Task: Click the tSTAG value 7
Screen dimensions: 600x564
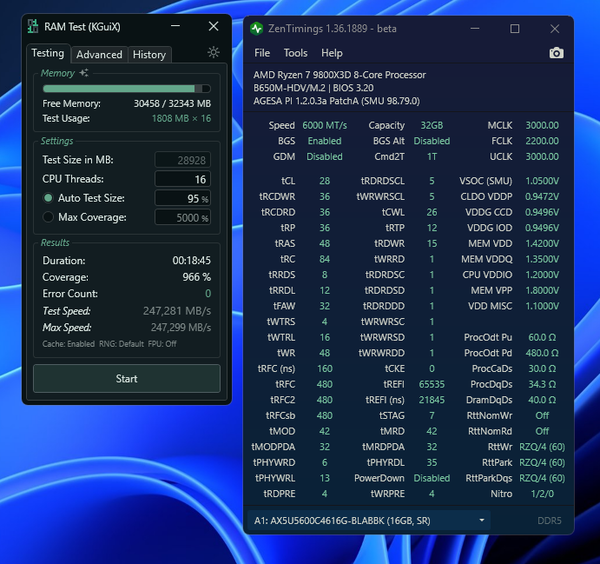Action: (432, 416)
